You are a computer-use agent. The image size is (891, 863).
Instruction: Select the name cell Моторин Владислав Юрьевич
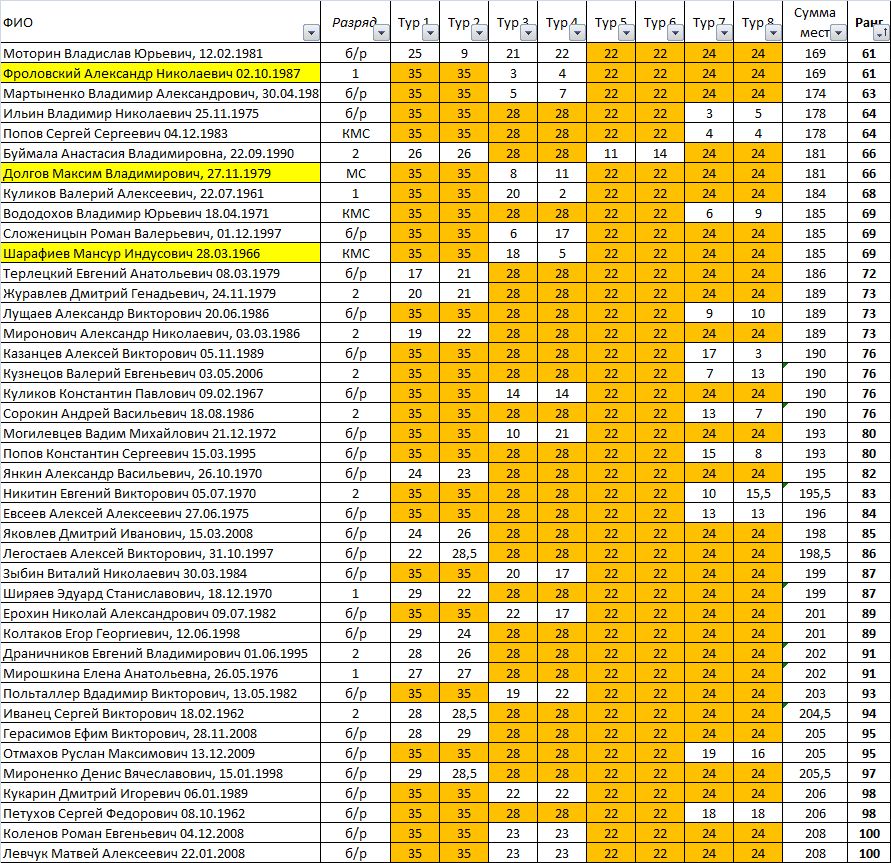(x=160, y=53)
